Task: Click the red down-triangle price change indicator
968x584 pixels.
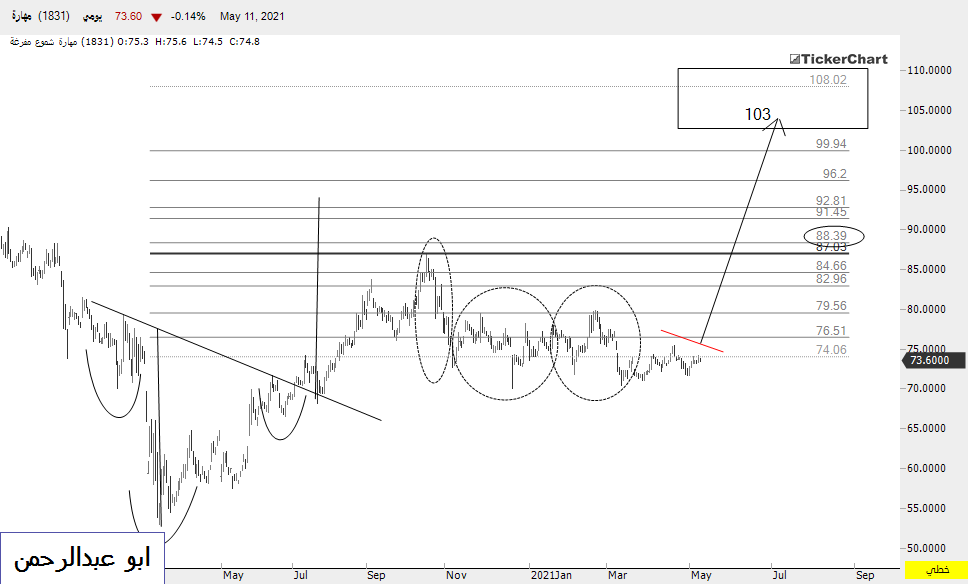Action: [x=157, y=15]
